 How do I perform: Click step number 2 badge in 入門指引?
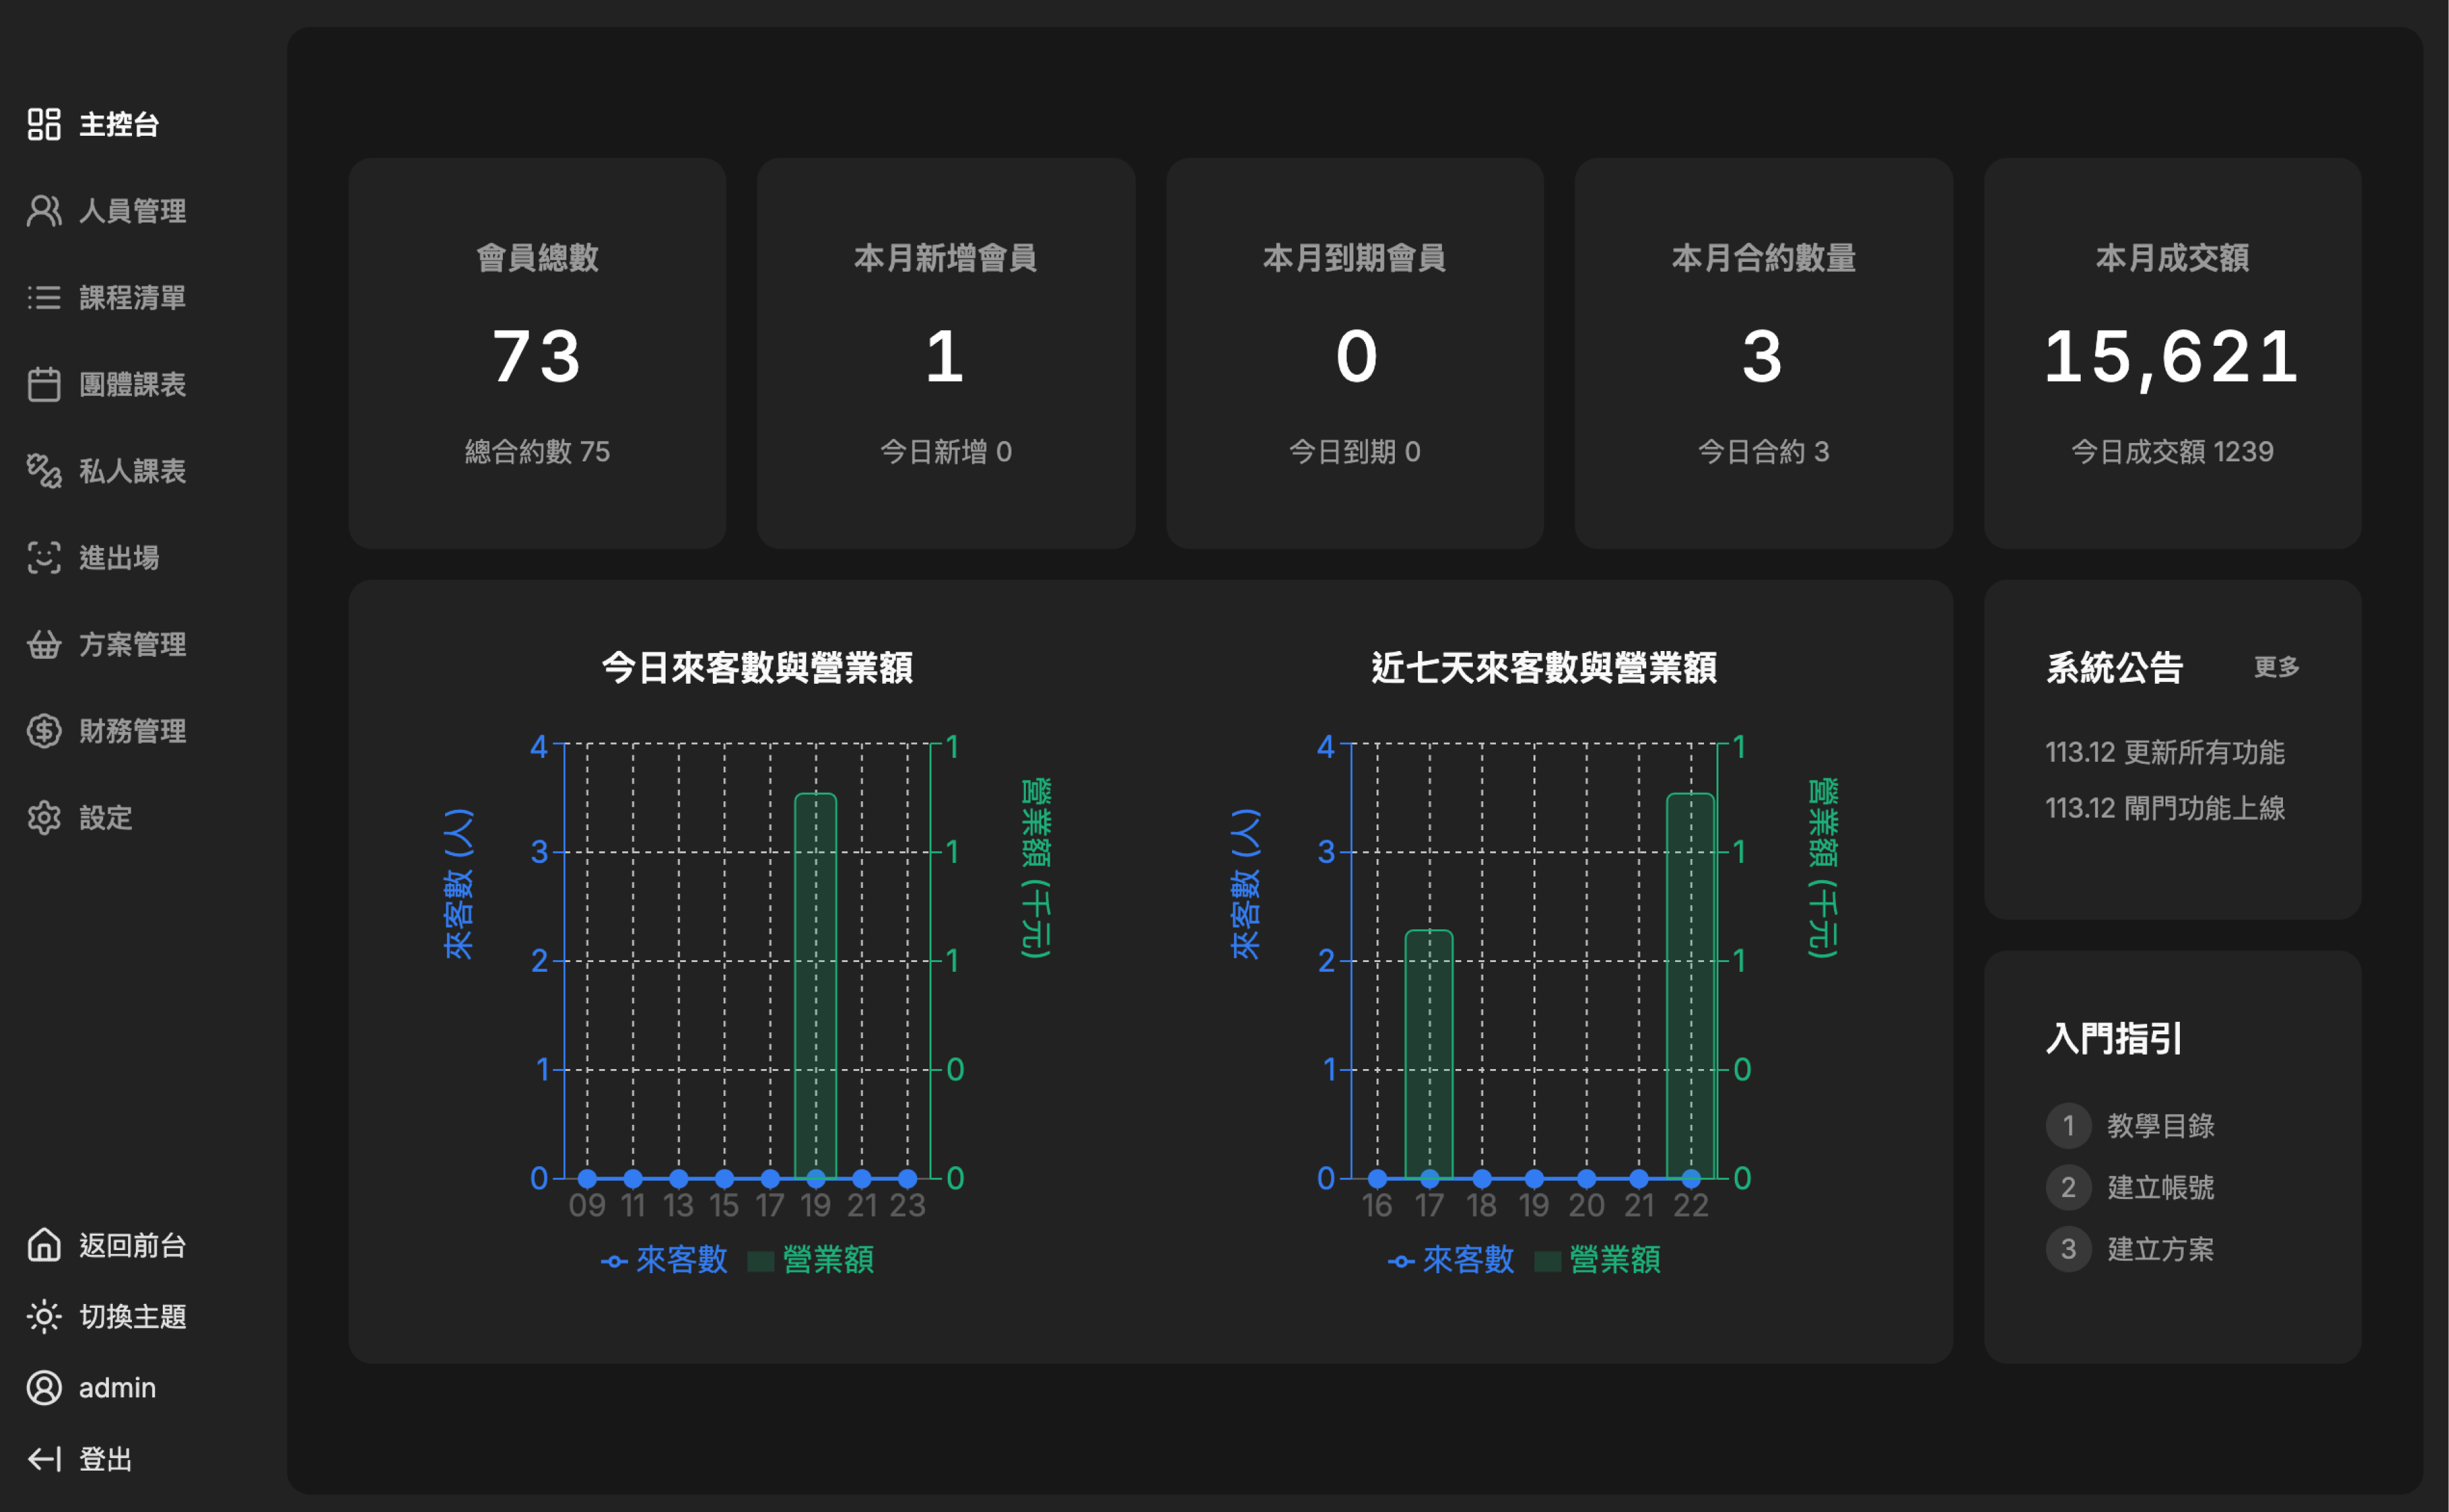coord(2068,1188)
